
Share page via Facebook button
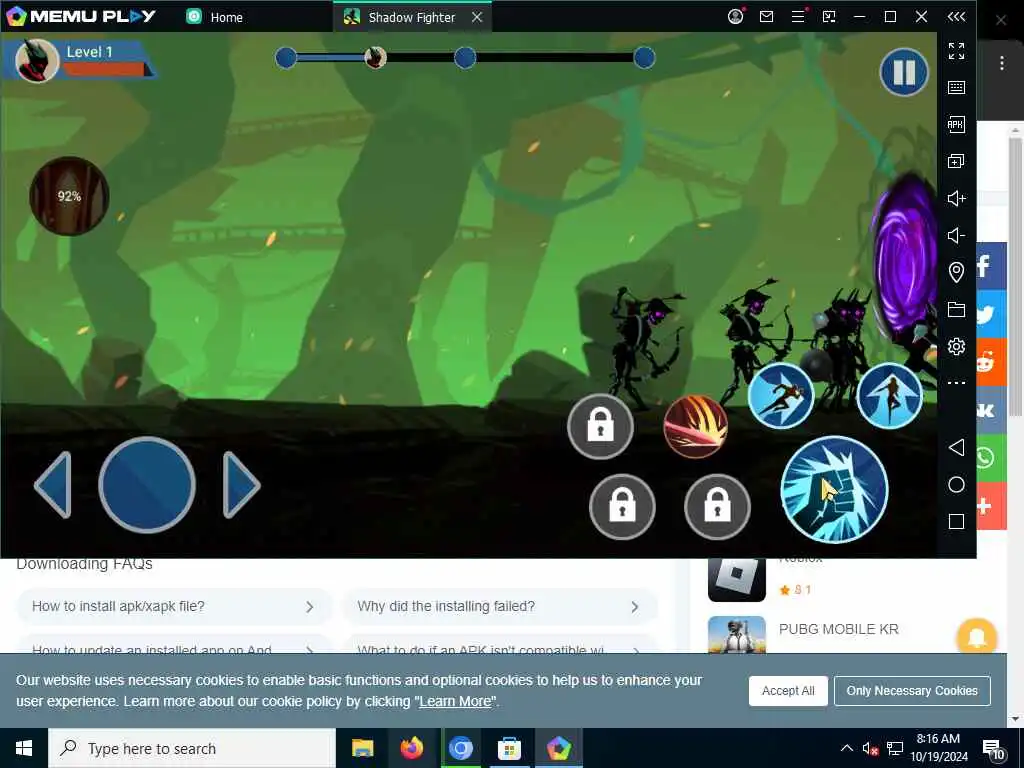click(991, 266)
